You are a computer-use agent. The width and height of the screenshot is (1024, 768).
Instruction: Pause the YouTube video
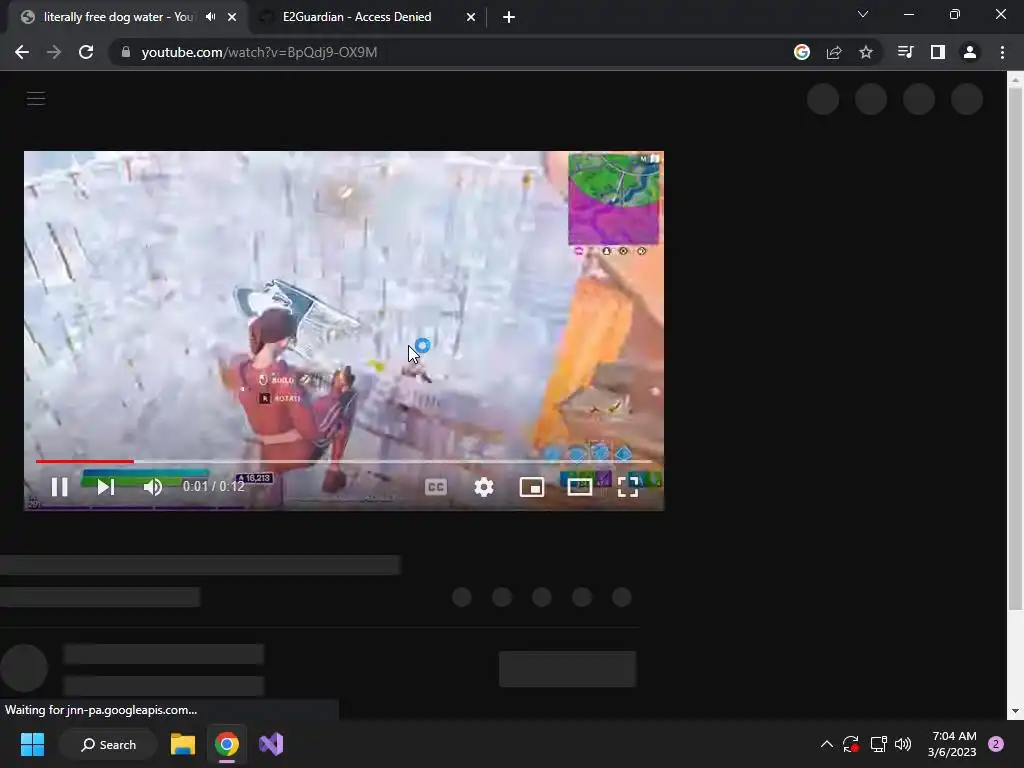tap(59, 487)
